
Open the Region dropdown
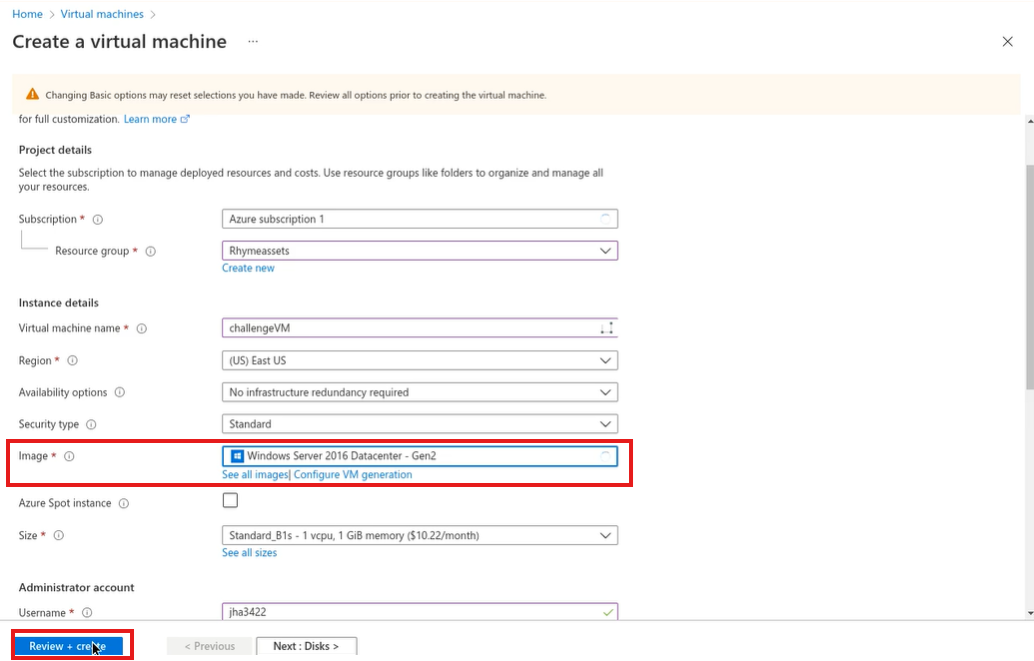tap(420, 361)
